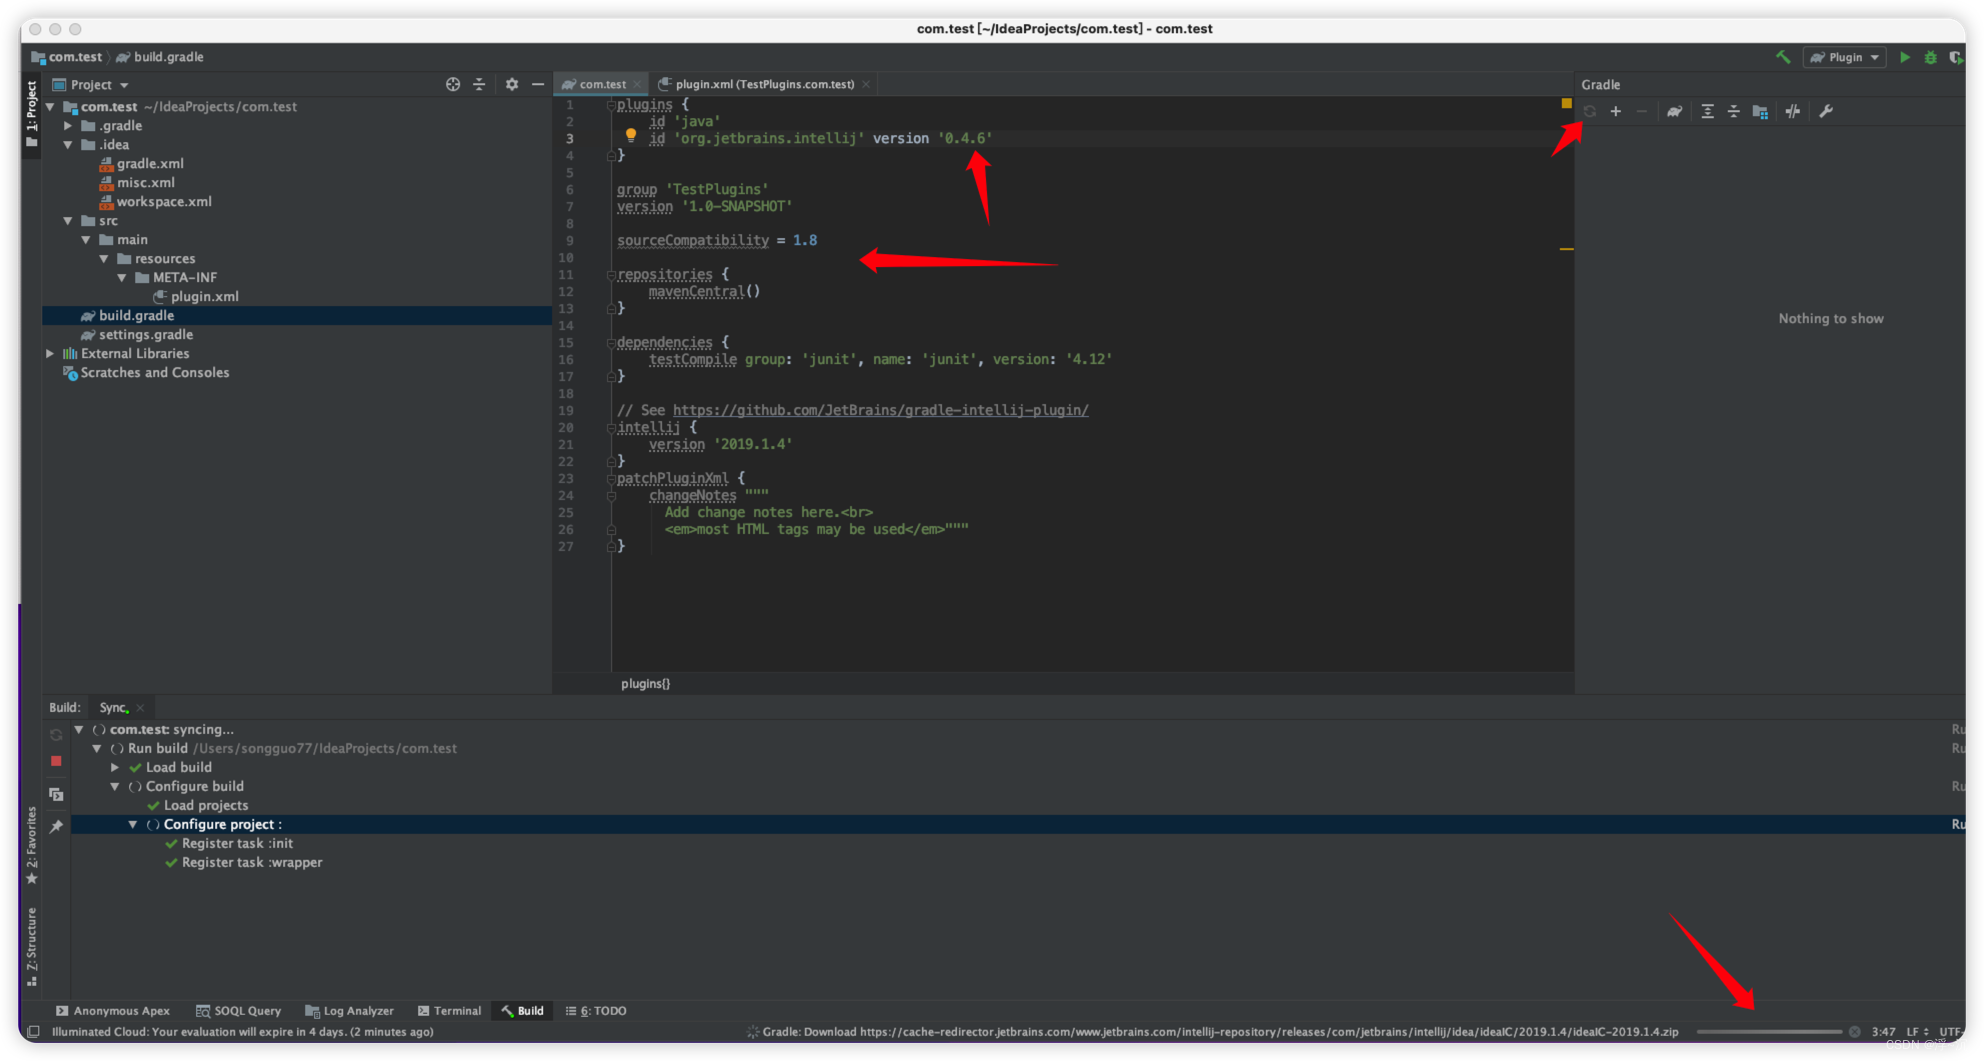Collapse the com.test root folder

(x=50, y=106)
